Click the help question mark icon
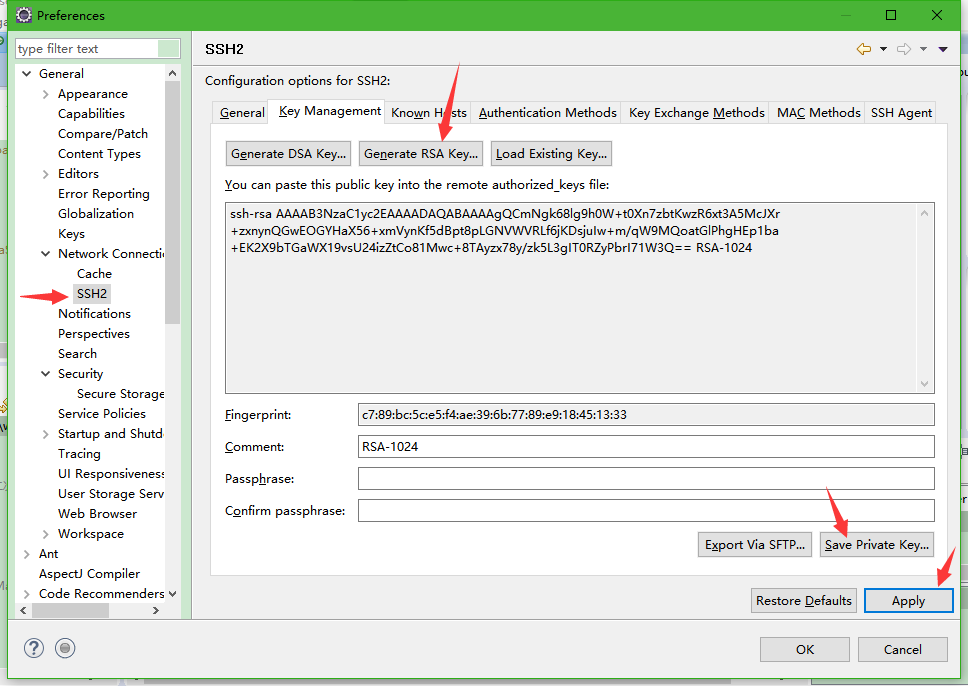968x686 pixels. click(33, 648)
